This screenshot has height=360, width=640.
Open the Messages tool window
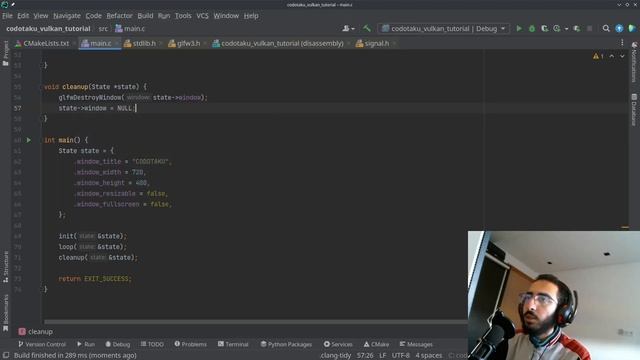(417, 344)
